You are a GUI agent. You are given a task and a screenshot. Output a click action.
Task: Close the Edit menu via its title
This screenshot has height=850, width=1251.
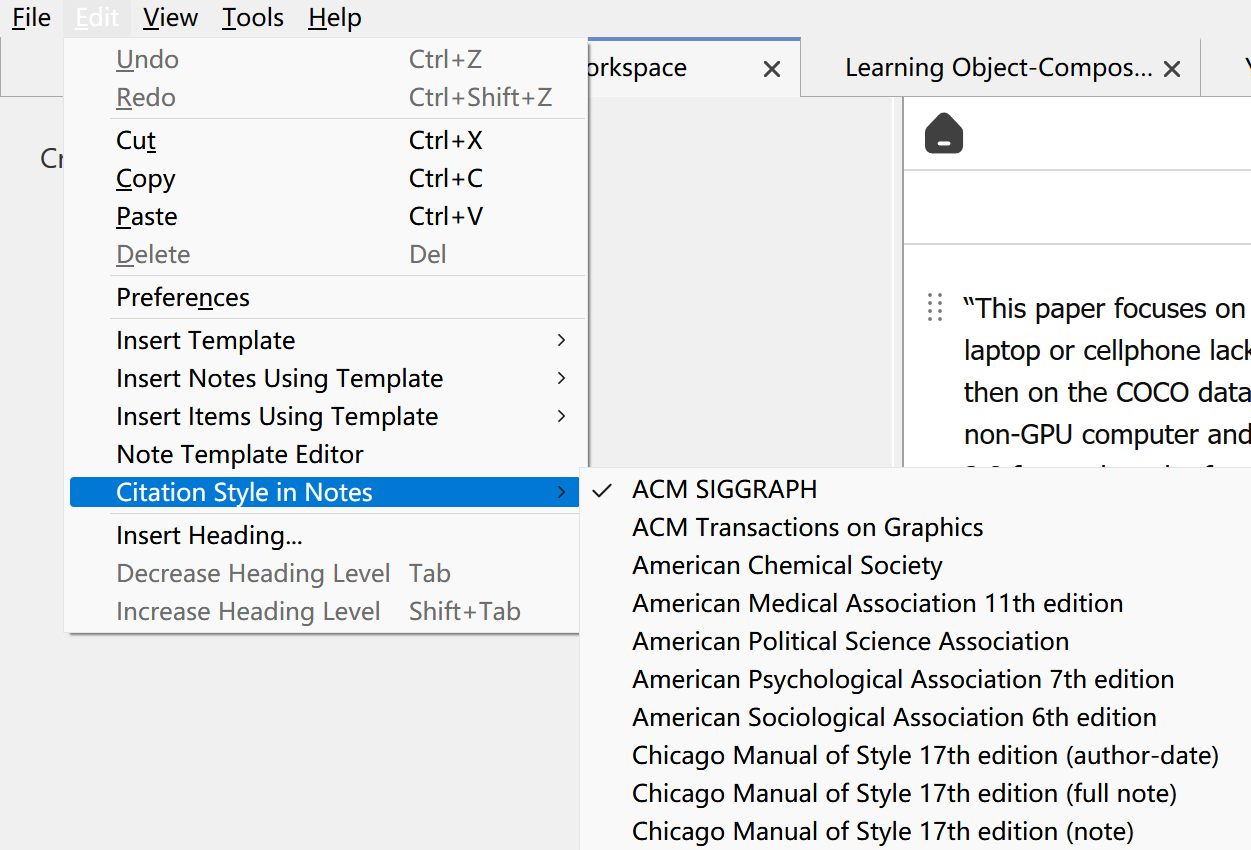[97, 17]
